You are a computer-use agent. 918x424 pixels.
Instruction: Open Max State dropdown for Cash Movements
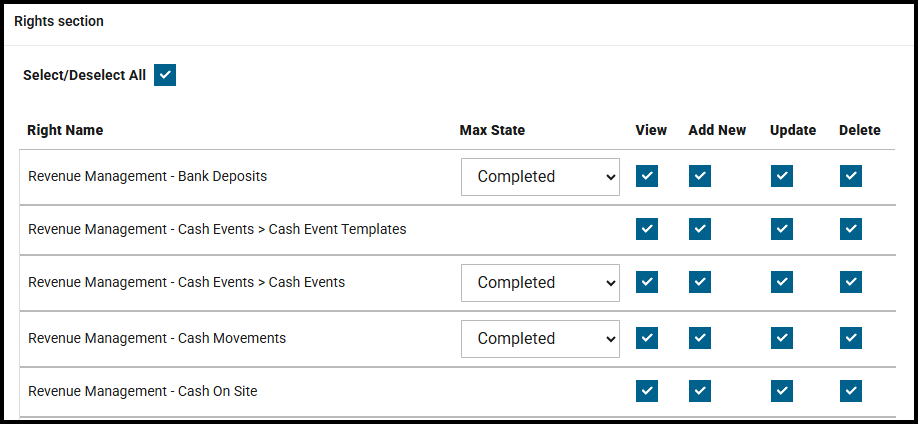click(540, 339)
